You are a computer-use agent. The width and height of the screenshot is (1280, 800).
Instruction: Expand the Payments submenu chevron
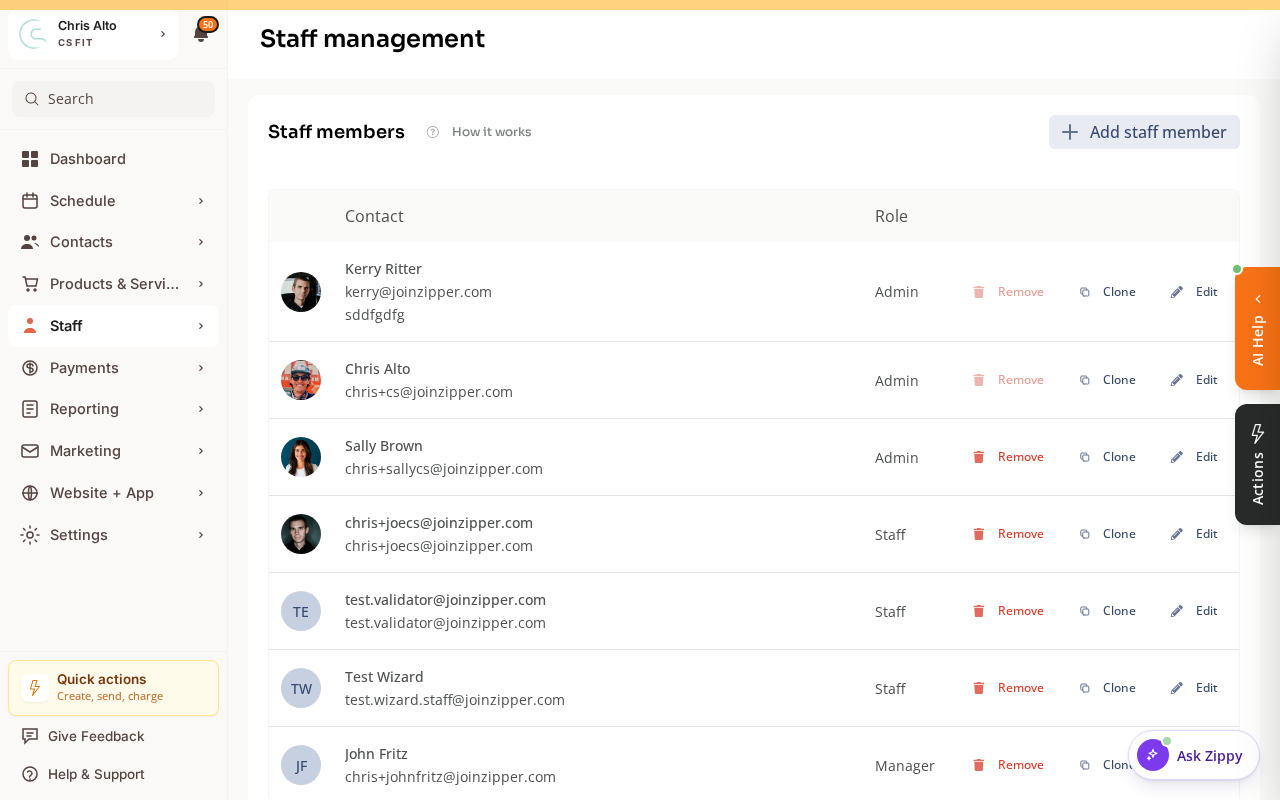(201, 368)
